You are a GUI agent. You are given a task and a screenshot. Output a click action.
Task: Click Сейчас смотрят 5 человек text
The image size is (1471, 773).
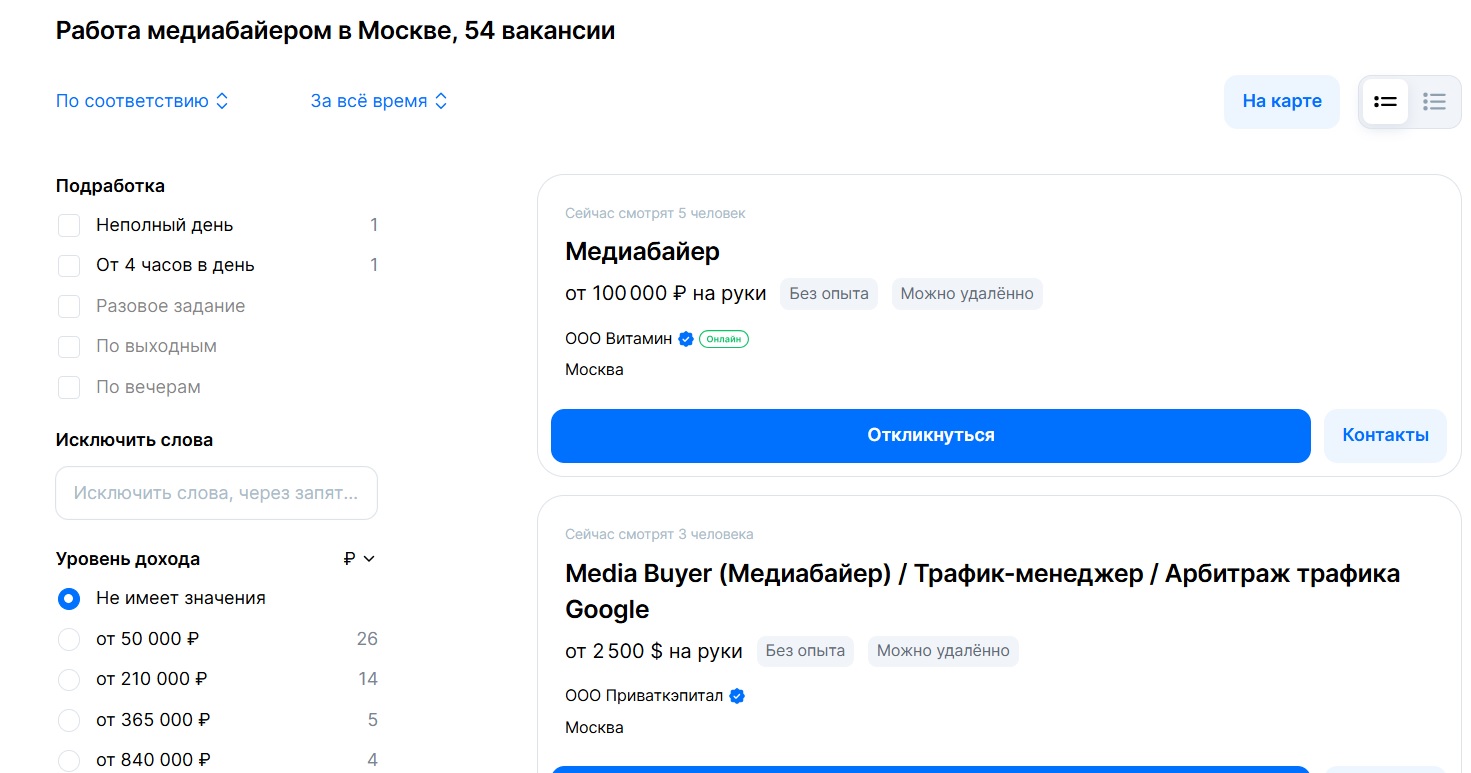coord(655,213)
